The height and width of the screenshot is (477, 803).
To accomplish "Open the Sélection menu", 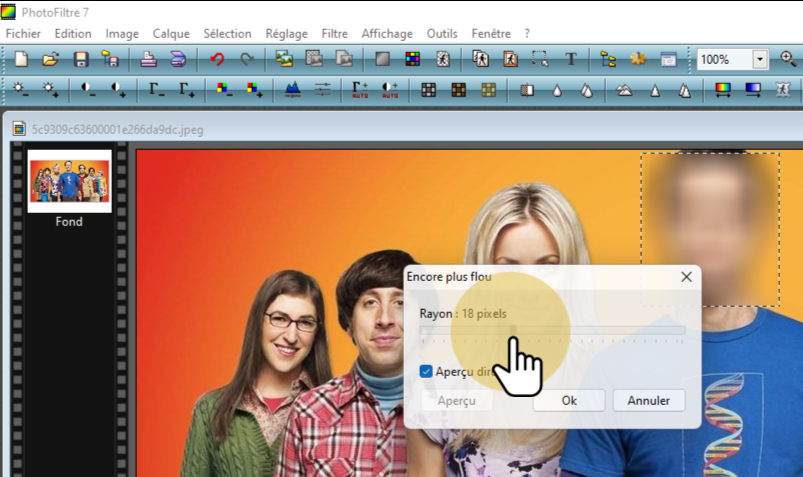I will (x=227, y=34).
